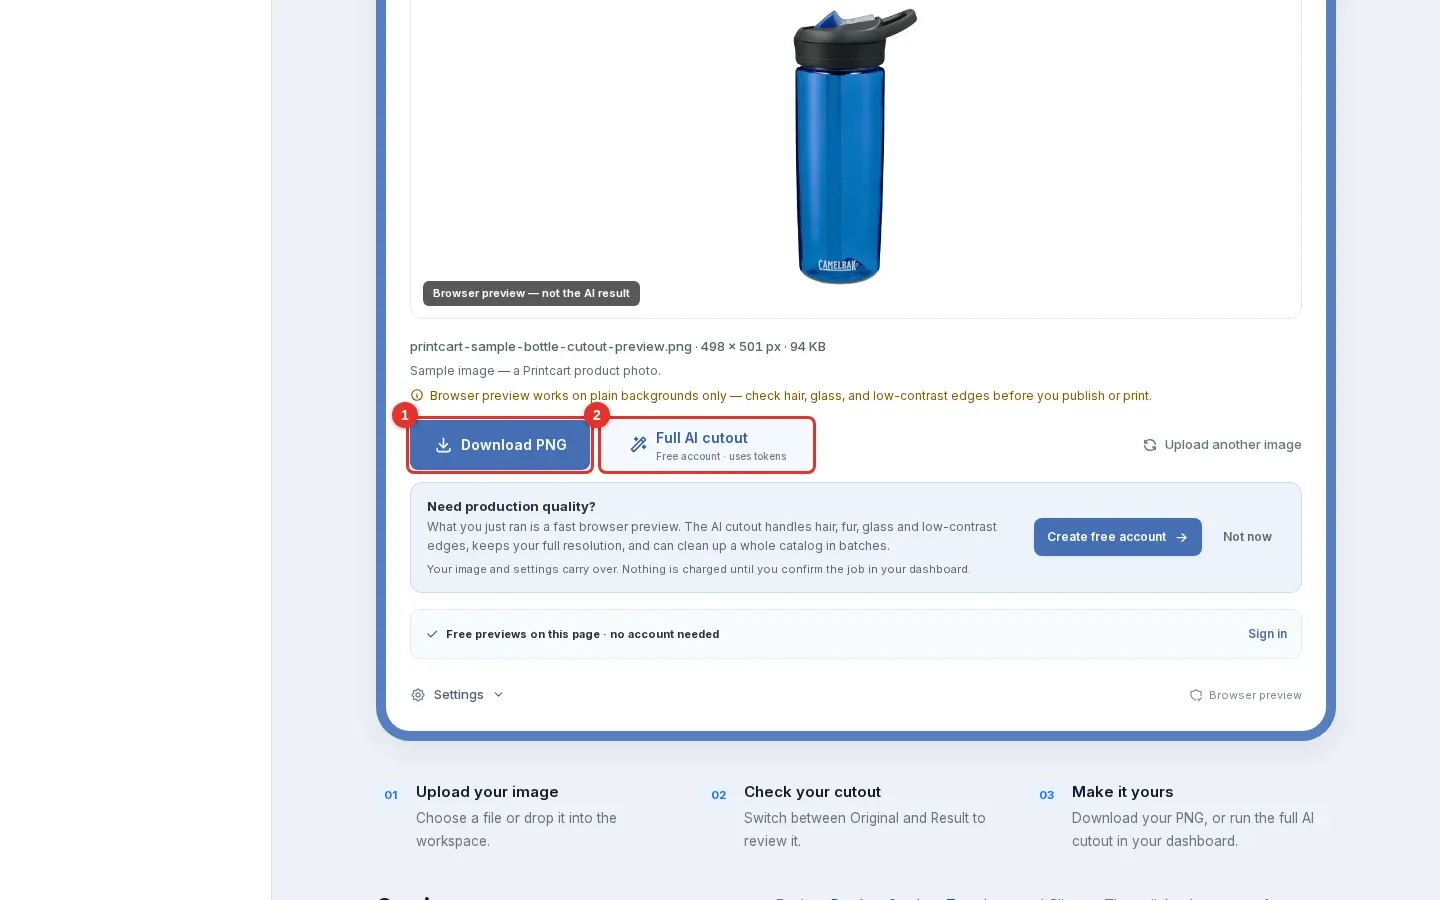Click the blue water bottle preview image

854,146
